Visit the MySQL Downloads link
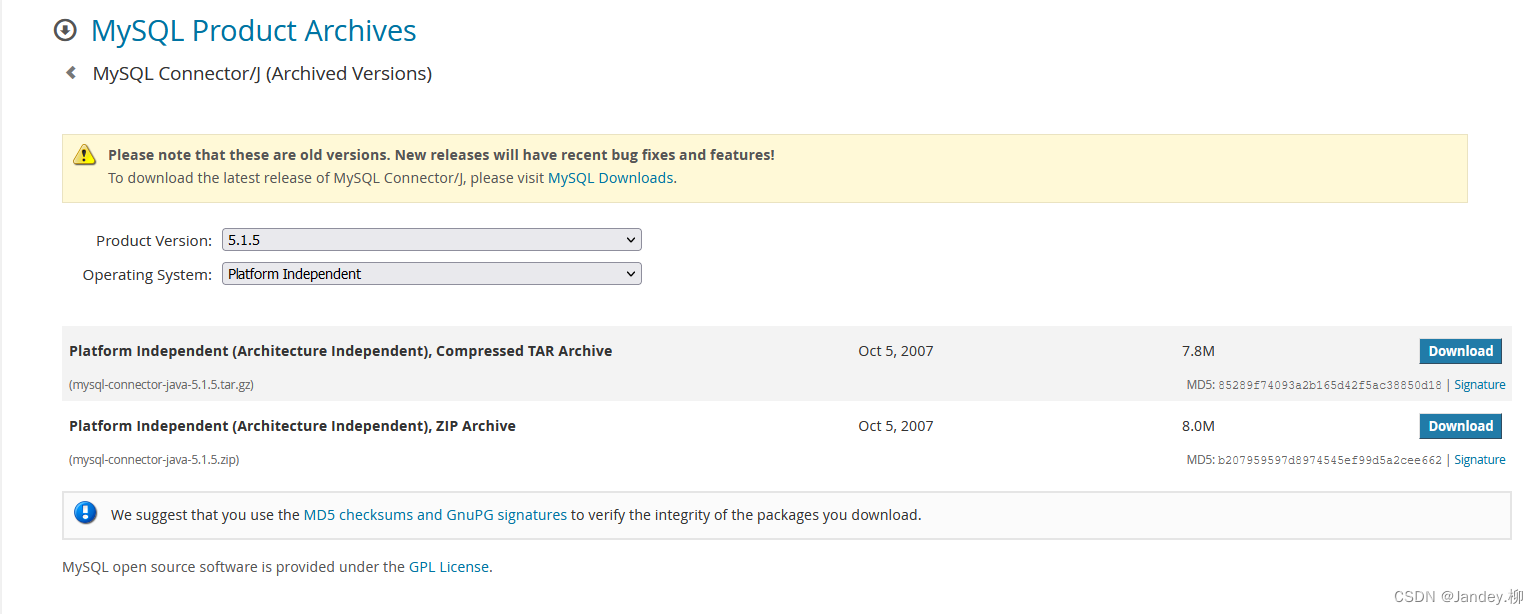The height and width of the screenshot is (614, 1538). pos(610,178)
